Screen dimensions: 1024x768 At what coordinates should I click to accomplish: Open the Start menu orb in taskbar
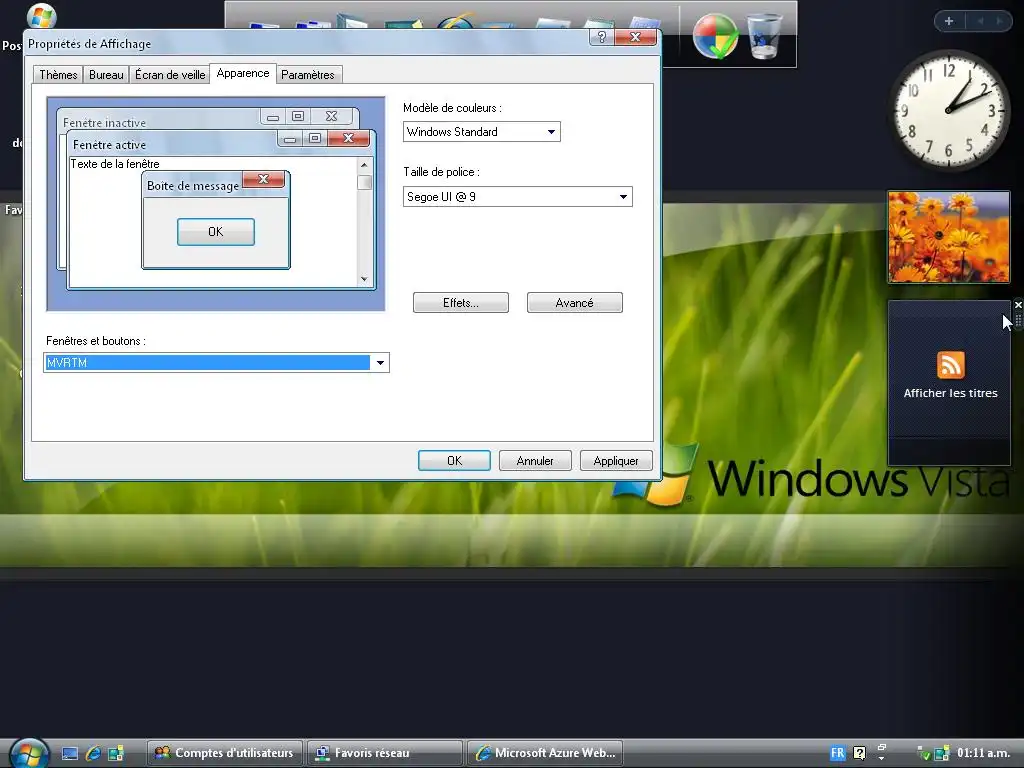pos(29,754)
